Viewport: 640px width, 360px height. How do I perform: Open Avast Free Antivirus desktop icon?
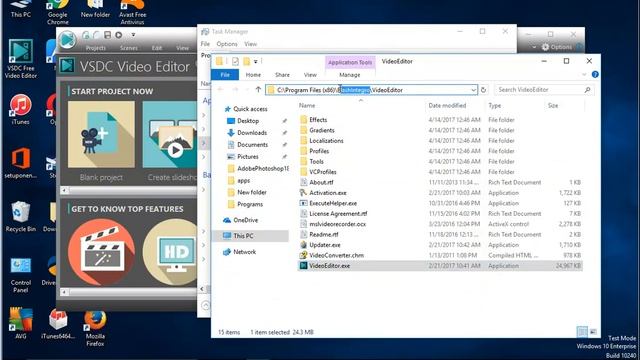click(132, 11)
